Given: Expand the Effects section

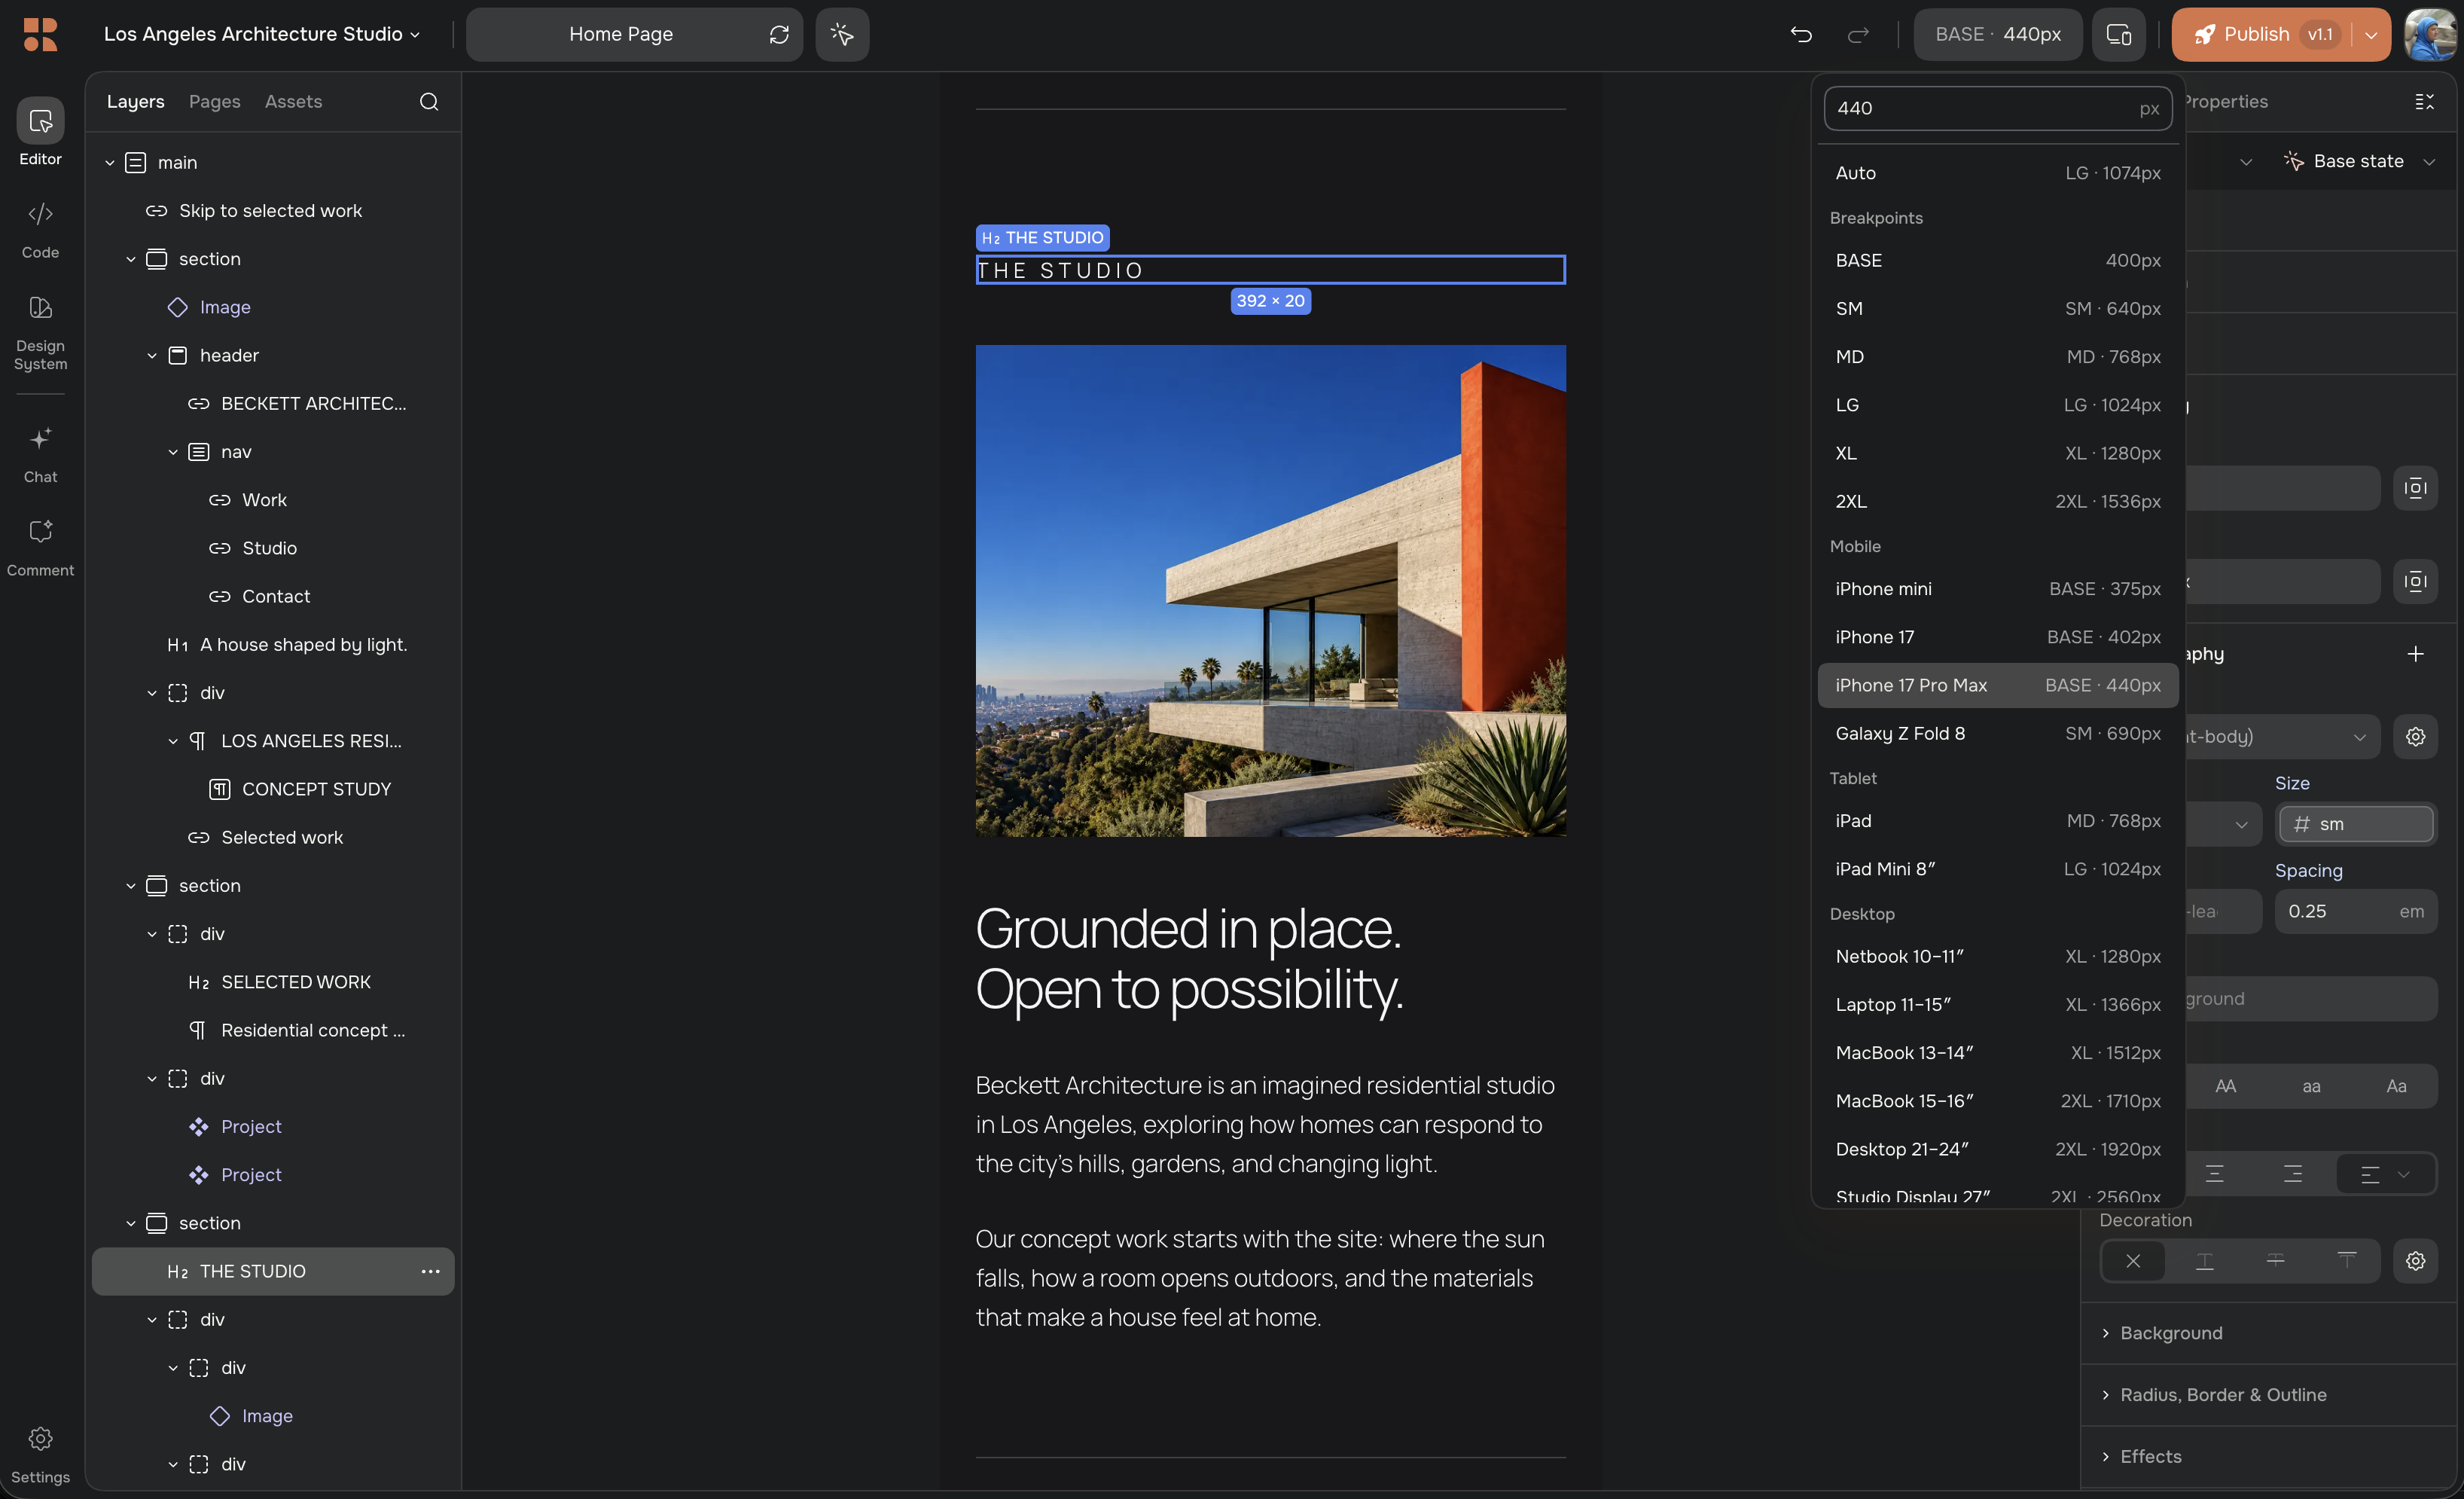Looking at the screenshot, I should click(x=2140, y=1456).
